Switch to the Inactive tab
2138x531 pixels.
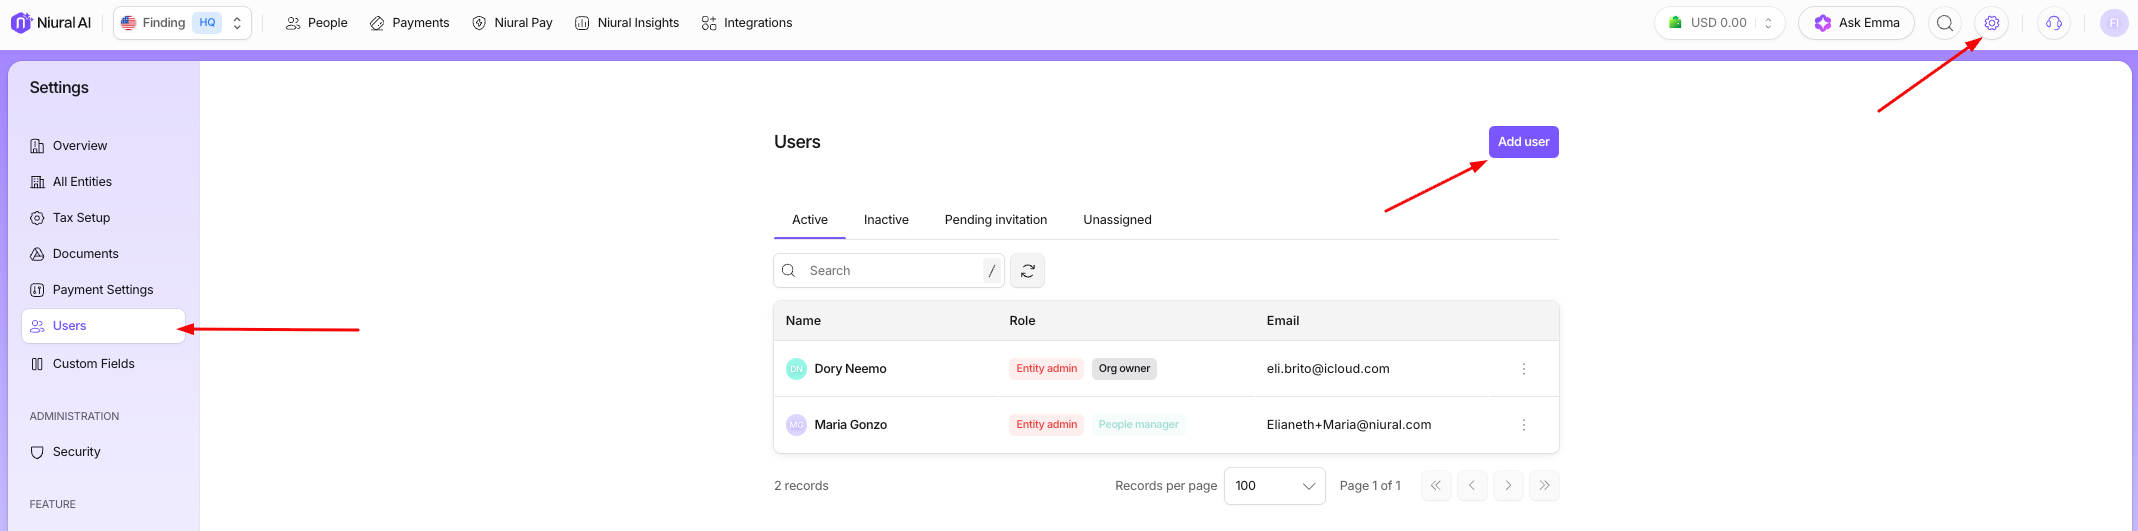click(886, 220)
